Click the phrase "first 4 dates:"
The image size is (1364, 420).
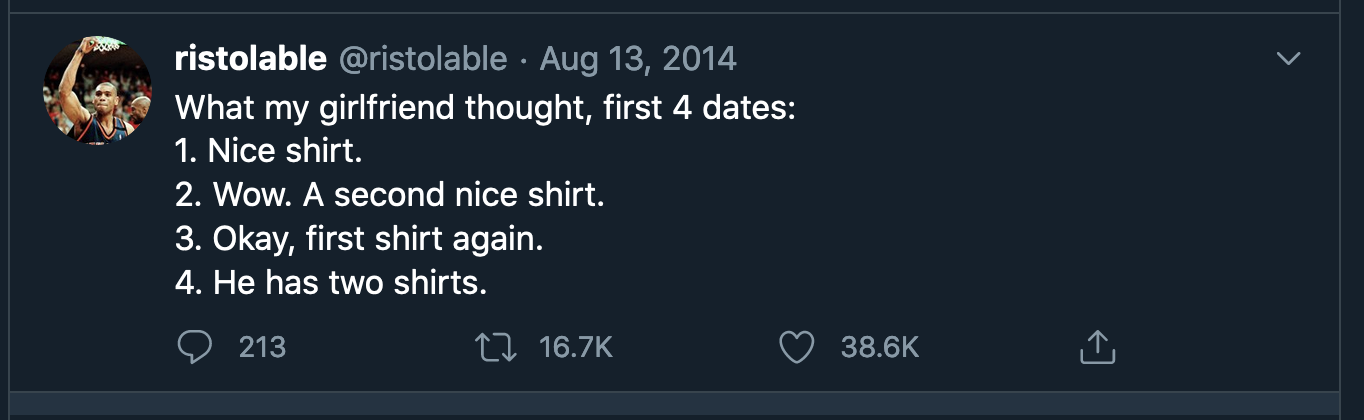(699, 106)
